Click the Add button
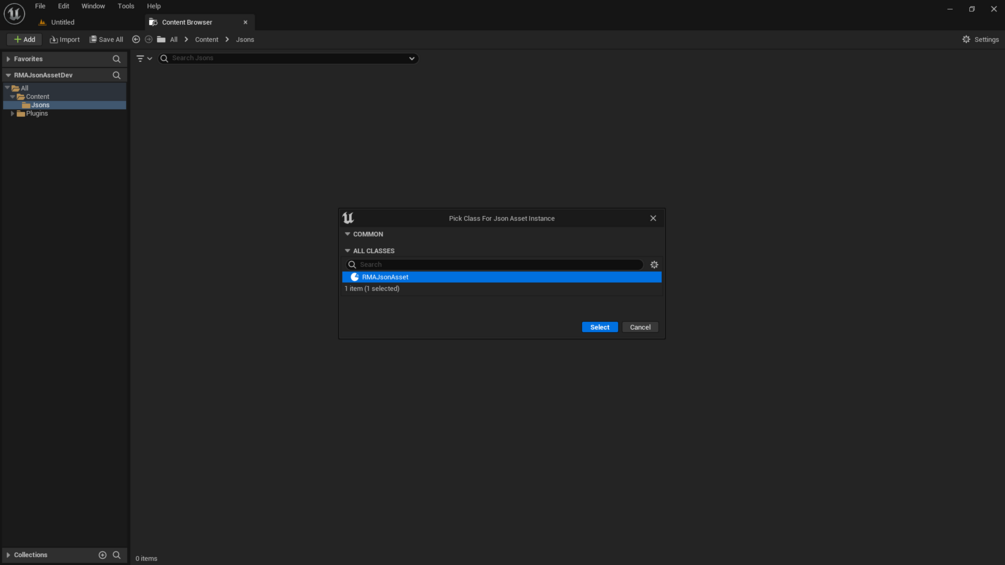This screenshot has height=565, width=1005. (x=24, y=40)
